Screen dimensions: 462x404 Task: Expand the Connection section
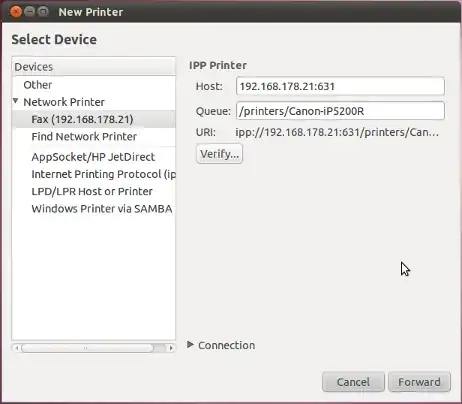190,345
